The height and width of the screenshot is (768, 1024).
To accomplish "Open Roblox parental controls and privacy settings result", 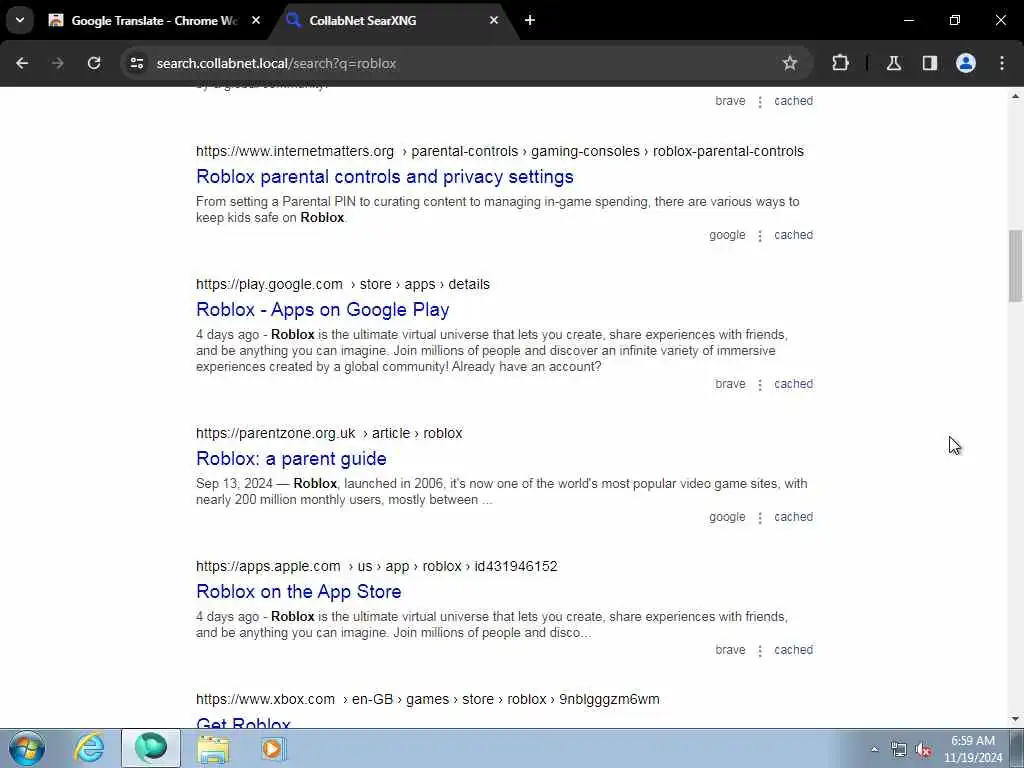I will coord(385,176).
